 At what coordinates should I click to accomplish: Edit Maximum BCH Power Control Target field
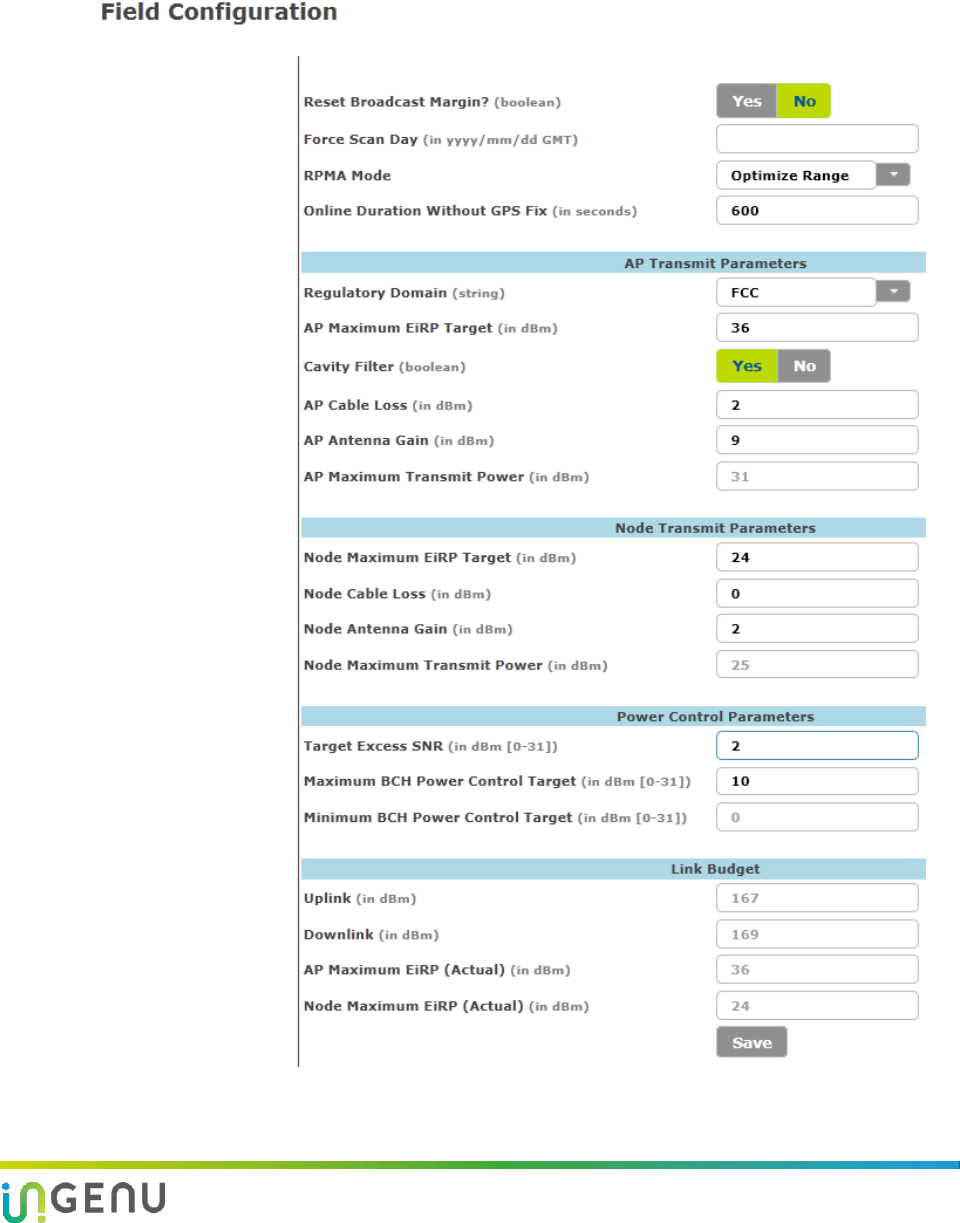click(x=817, y=781)
